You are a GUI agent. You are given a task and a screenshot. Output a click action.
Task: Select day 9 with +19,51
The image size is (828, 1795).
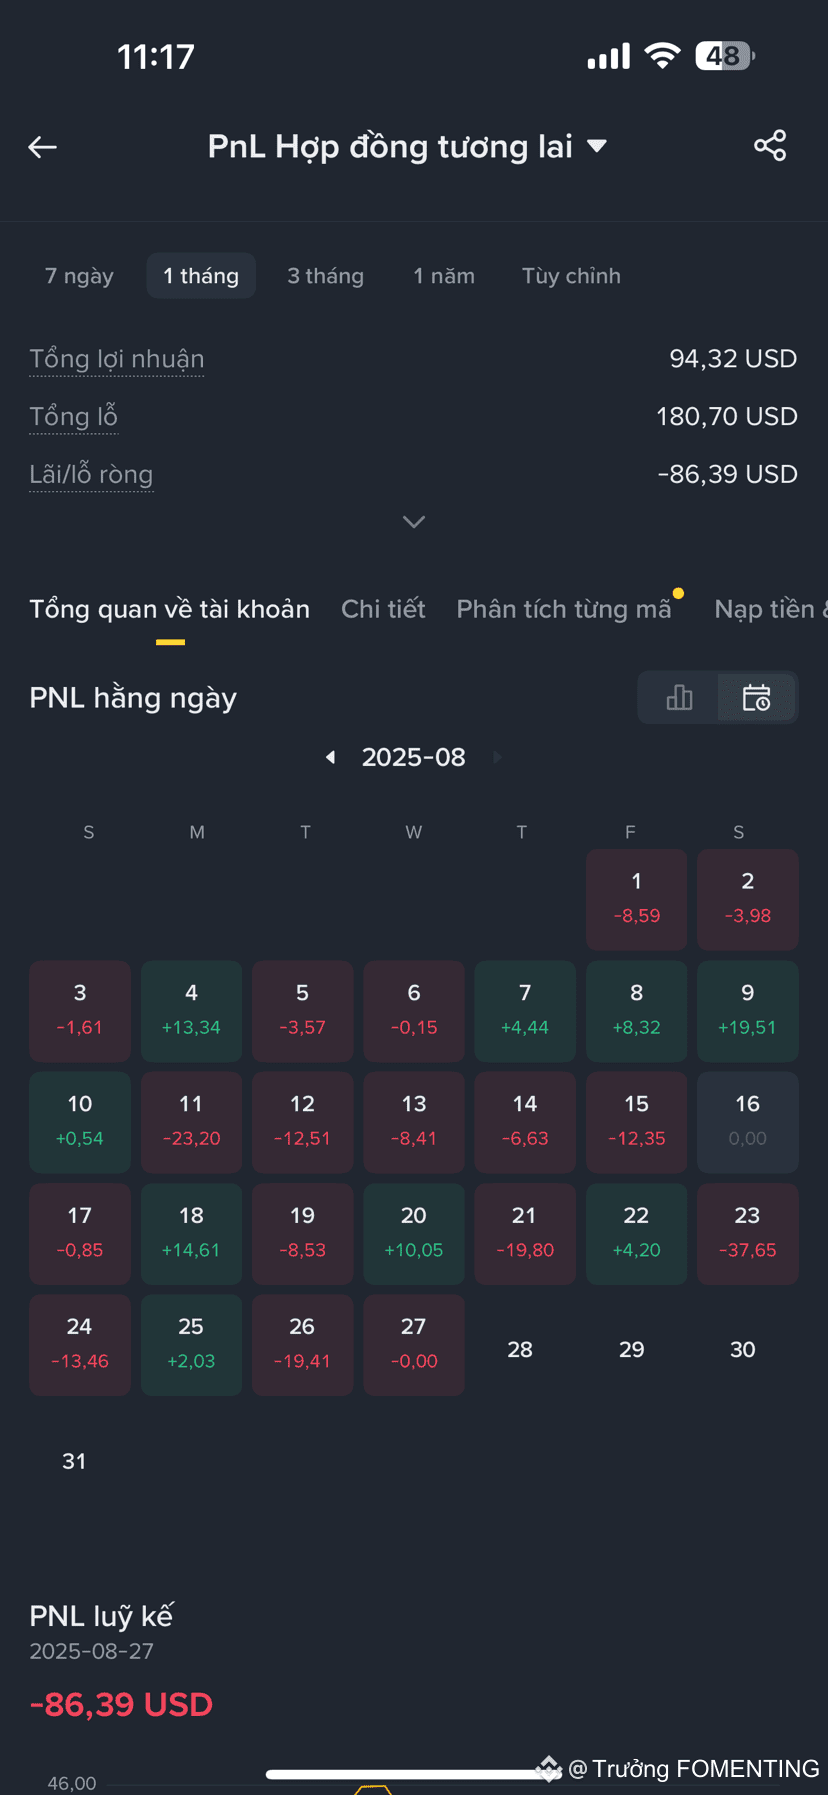click(747, 1011)
